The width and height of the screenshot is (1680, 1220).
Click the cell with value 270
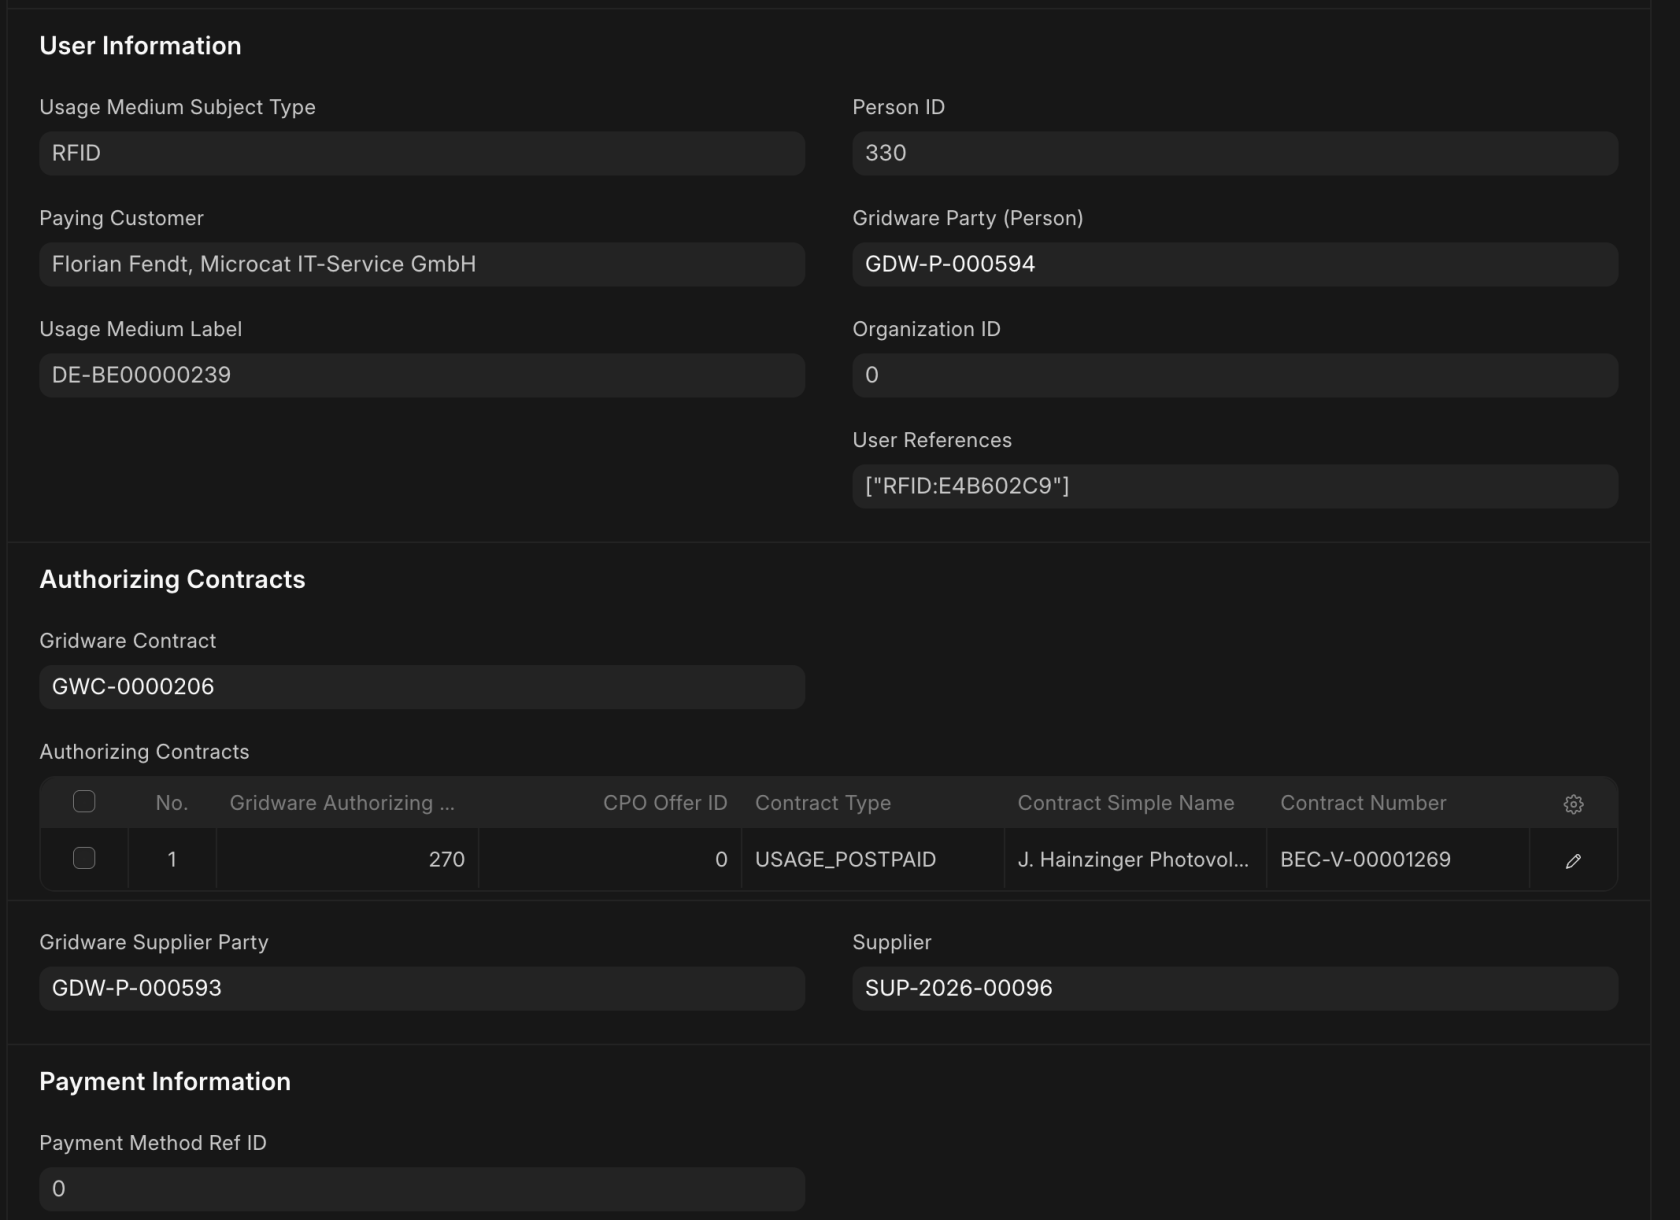click(347, 859)
